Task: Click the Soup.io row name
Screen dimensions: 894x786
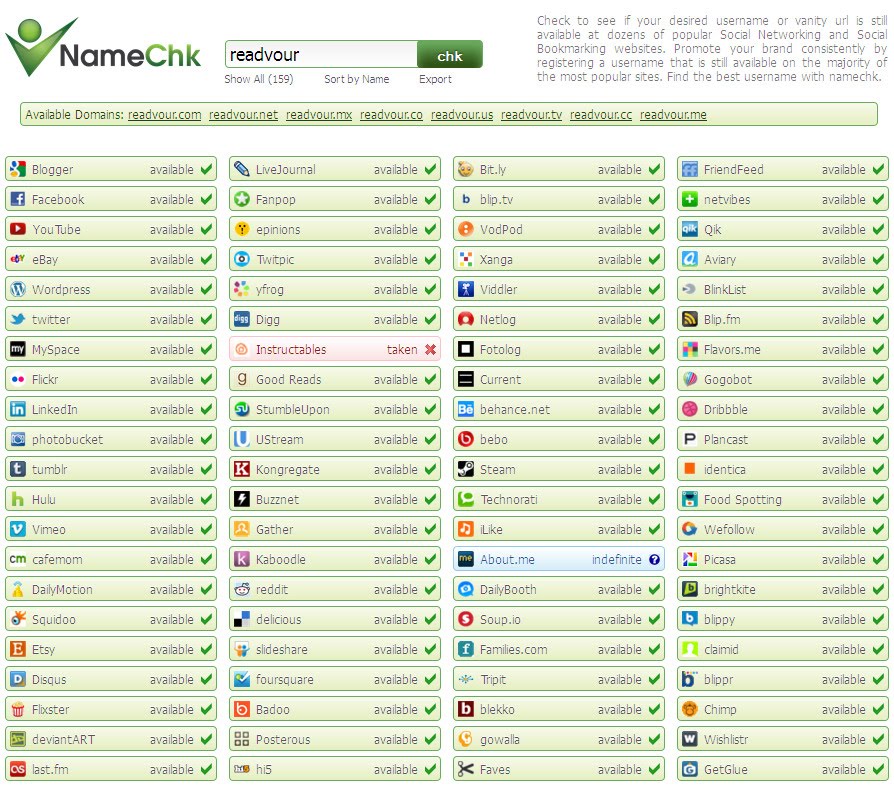Action: tap(500, 620)
